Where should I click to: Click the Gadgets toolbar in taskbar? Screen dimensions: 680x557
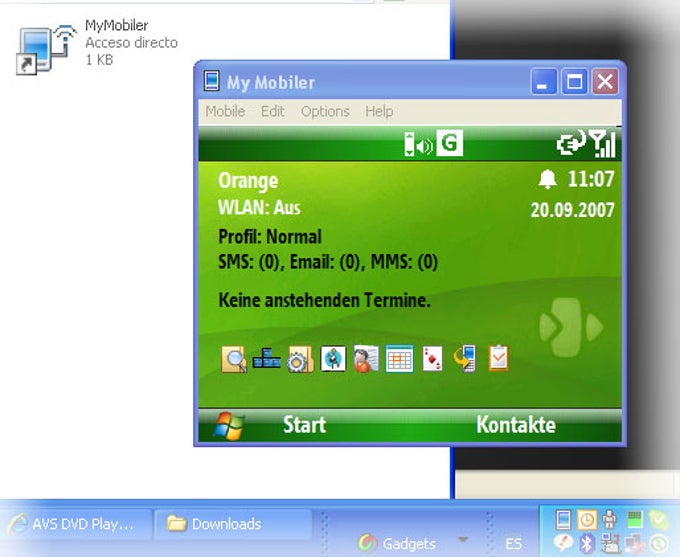tap(397, 543)
